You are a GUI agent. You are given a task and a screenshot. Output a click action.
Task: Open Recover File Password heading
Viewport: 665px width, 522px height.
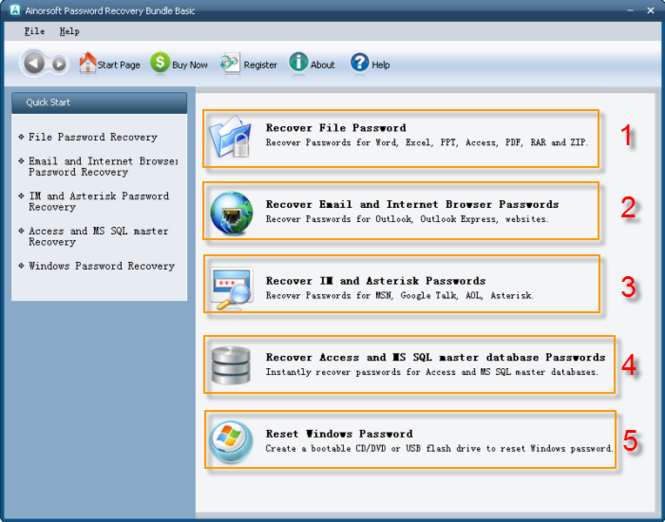click(336, 128)
